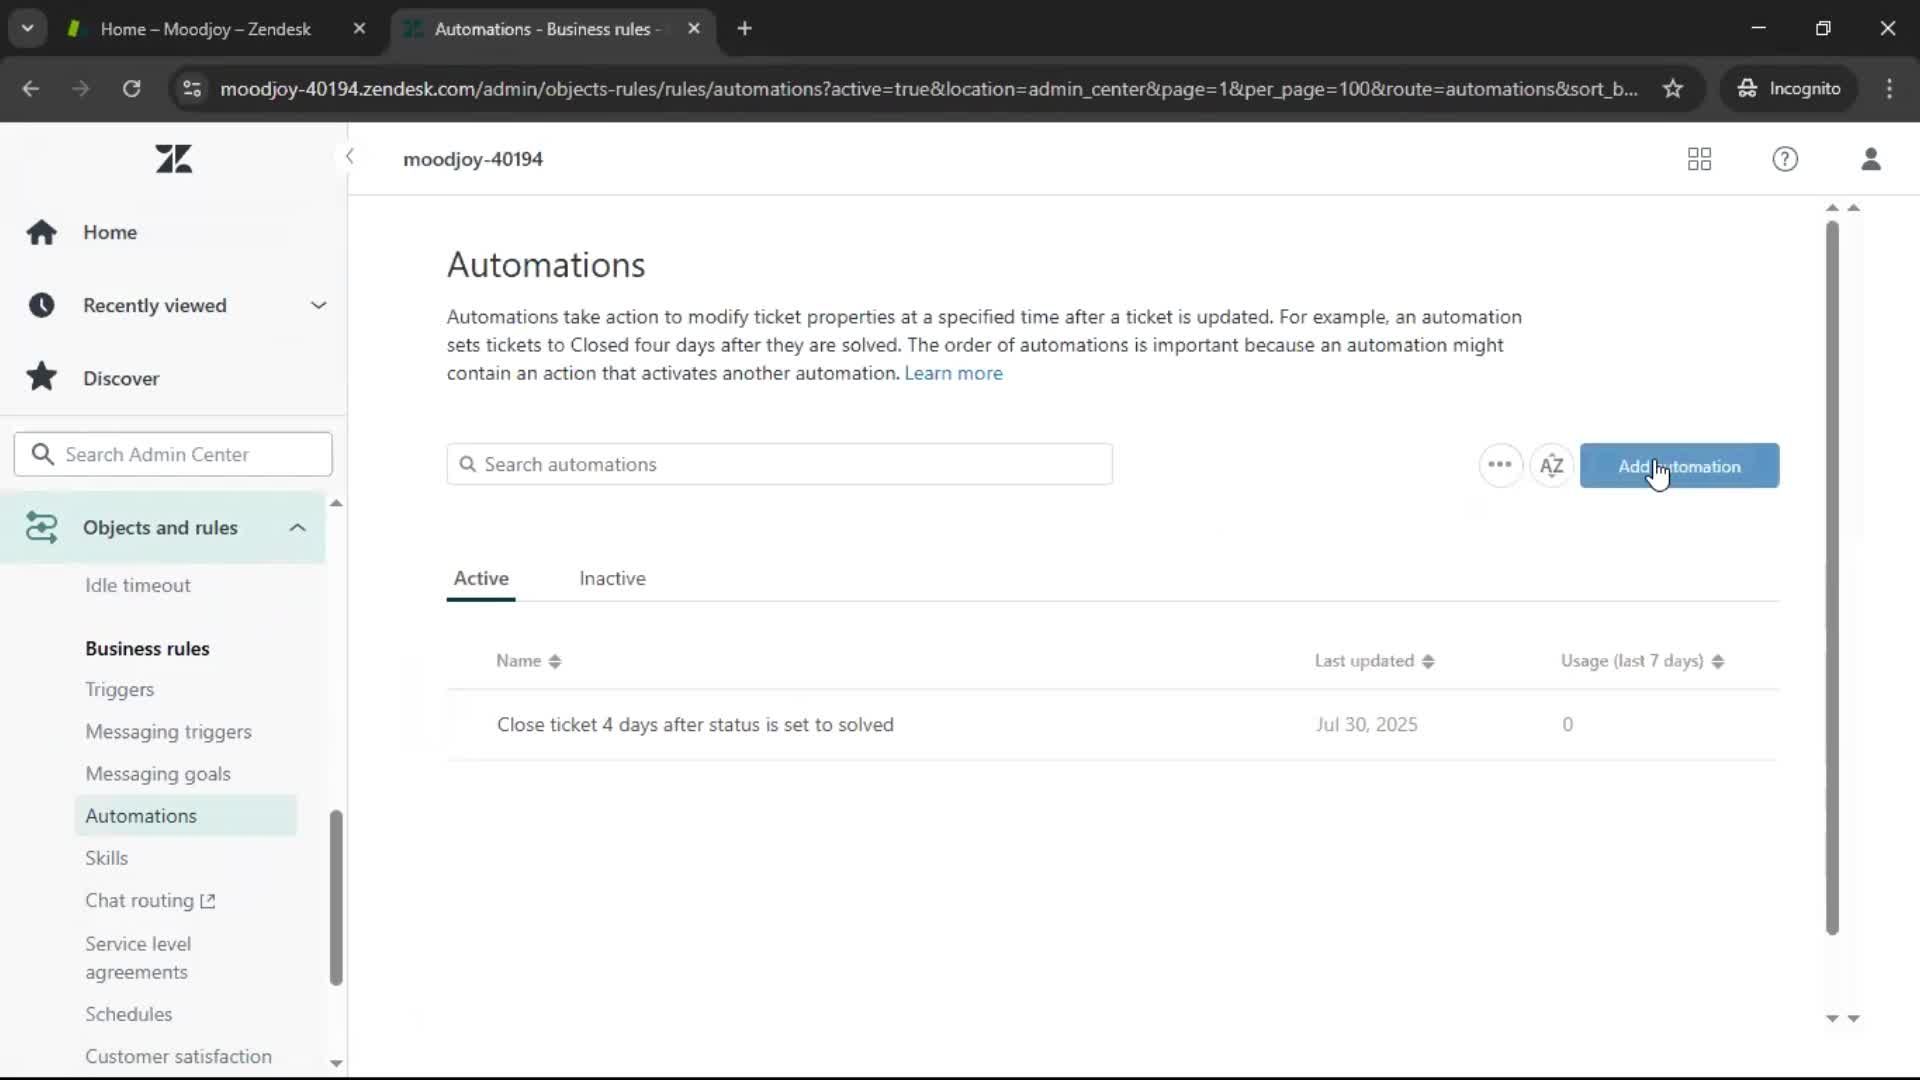1920x1080 pixels.
Task: Open Skills in the sidebar
Action: [106, 857]
